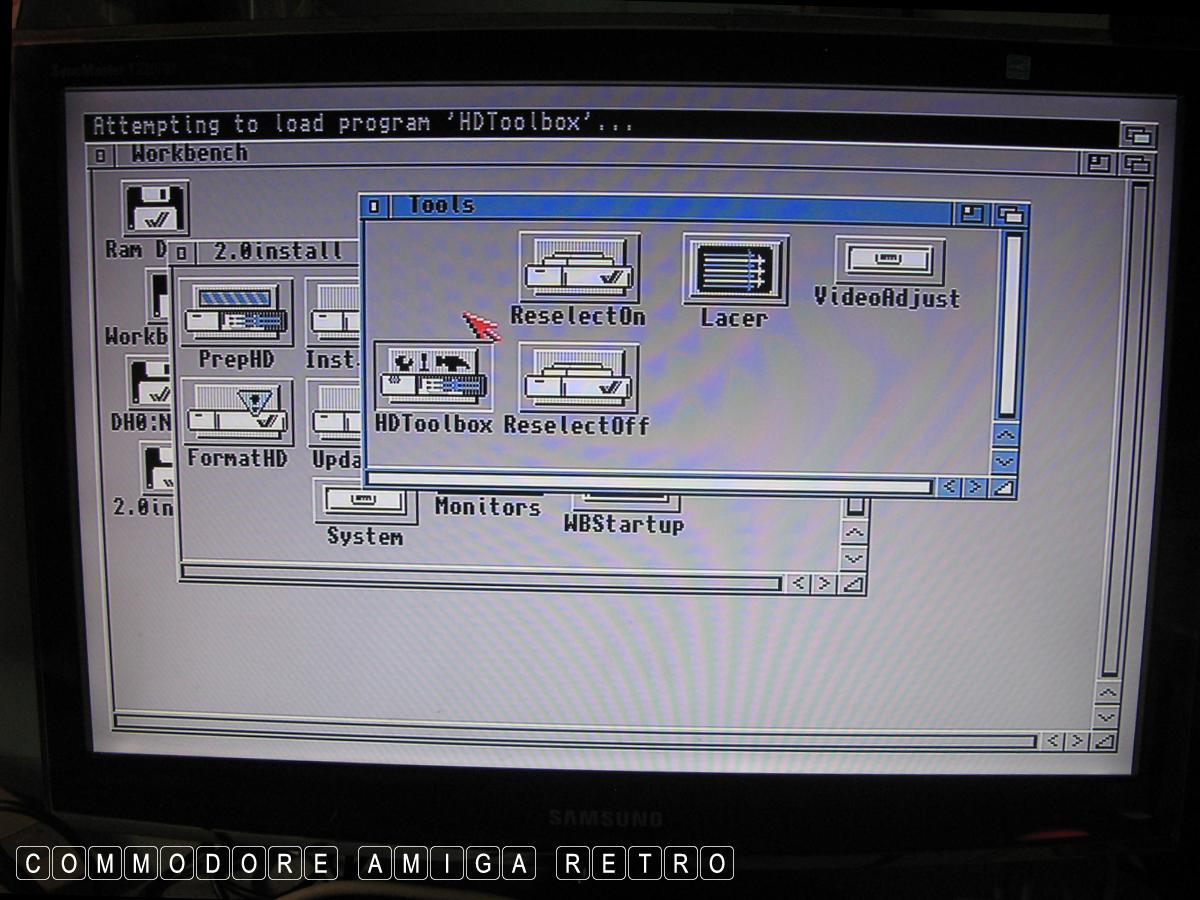
Task: Launch the Lacer tool icon
Action: point(735,270)
